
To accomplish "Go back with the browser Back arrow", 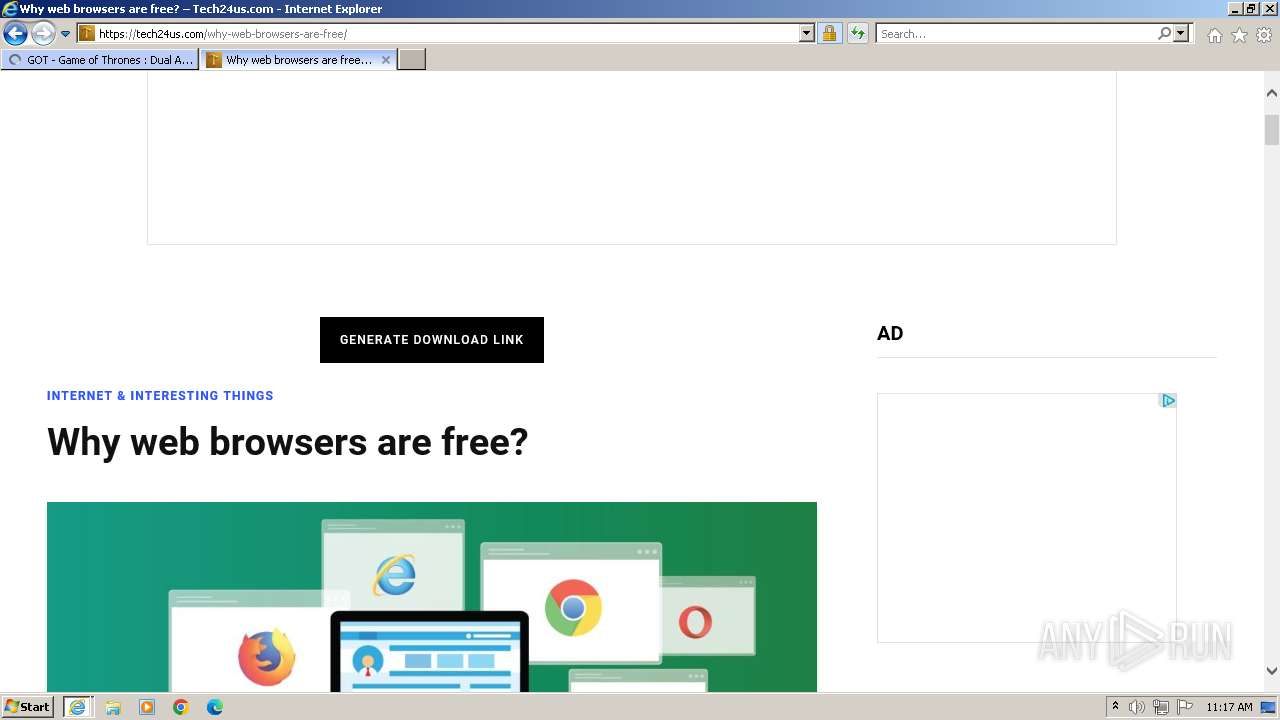I will (15, 34).
